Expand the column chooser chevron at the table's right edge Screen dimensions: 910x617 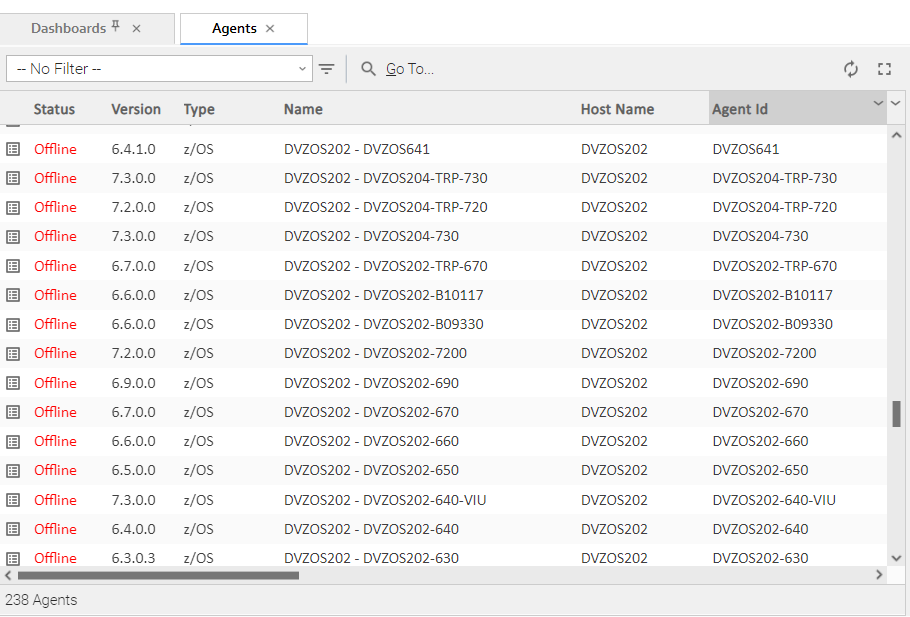896,104
